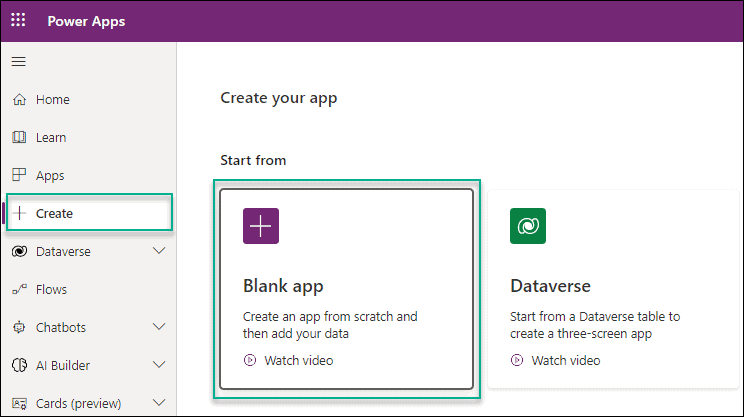Go to Home in the sidebar
Viewport: 744px width, 417px height.
[x=53, y=100]
